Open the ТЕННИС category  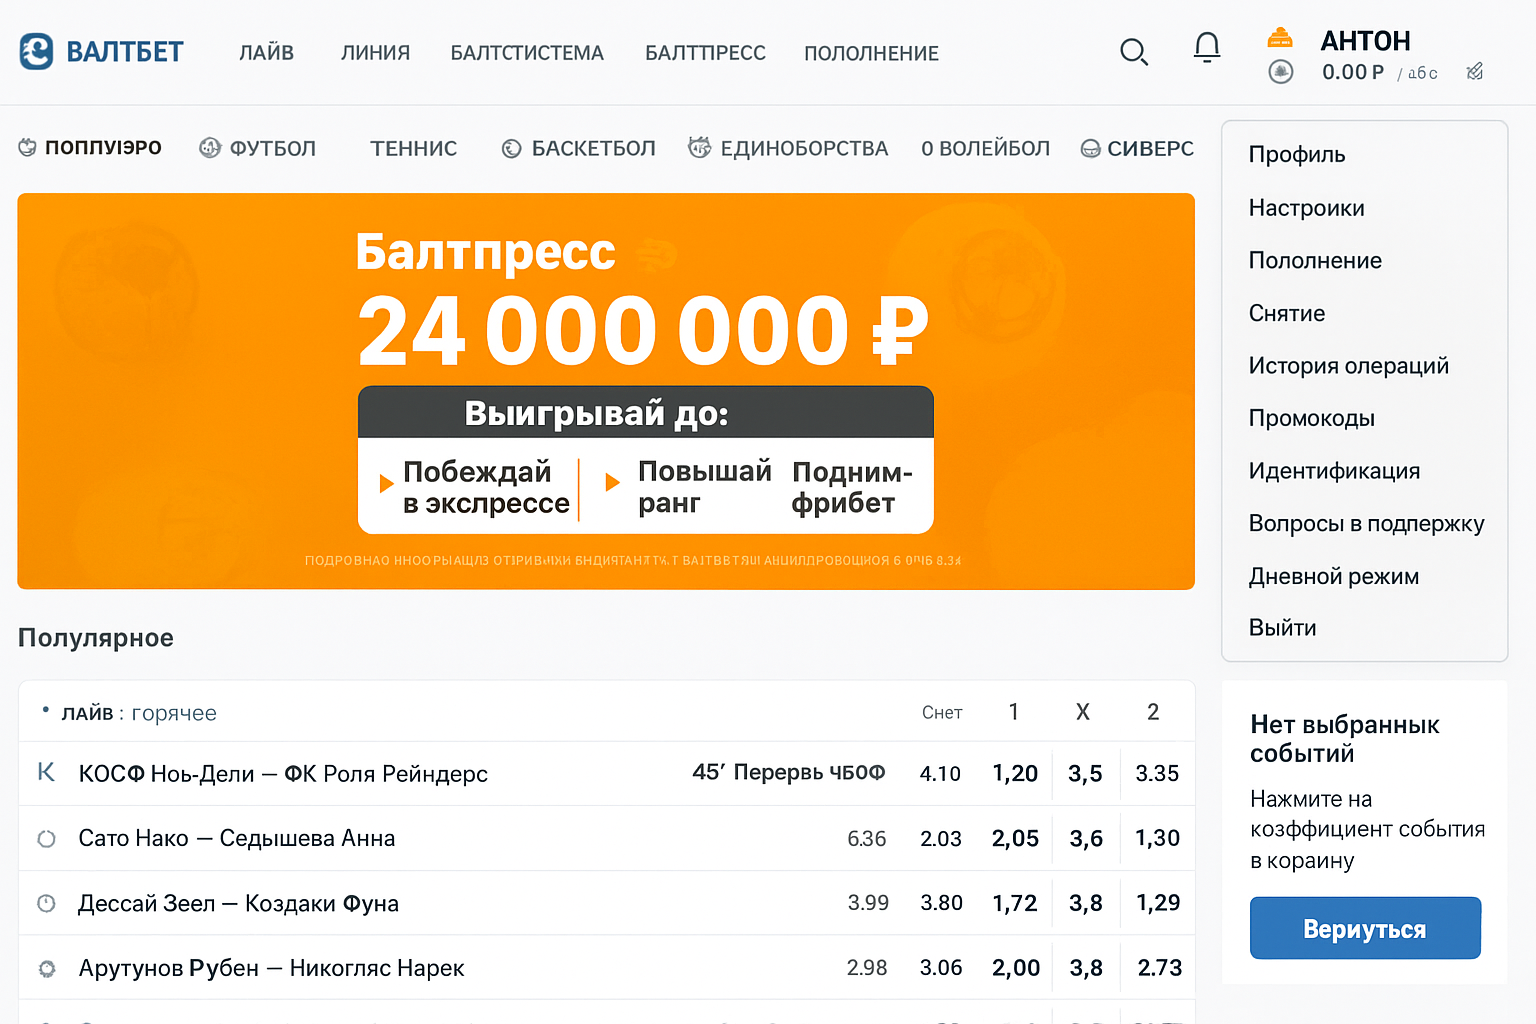(414, 147)
